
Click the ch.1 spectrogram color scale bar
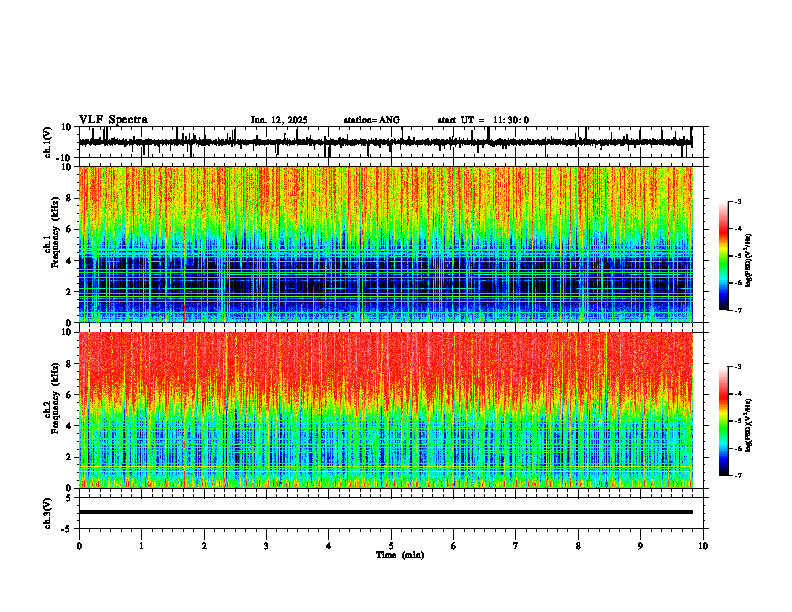[x=724, y=256]
